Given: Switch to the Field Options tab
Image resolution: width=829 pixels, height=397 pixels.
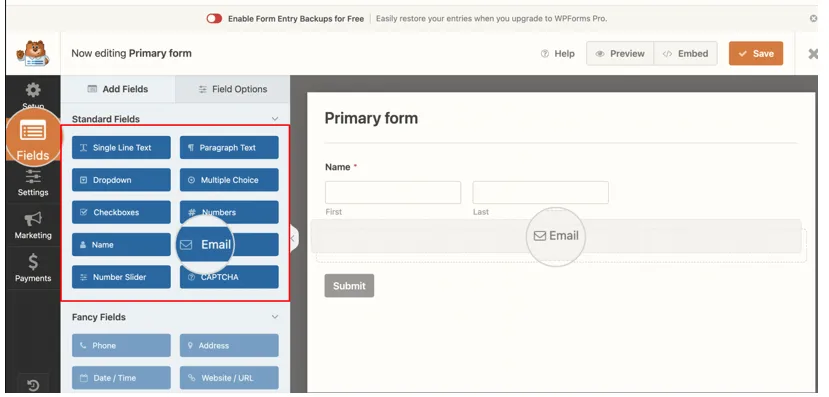Looking at the screenshot, I should pyautogui.click(x=233, y=89).
